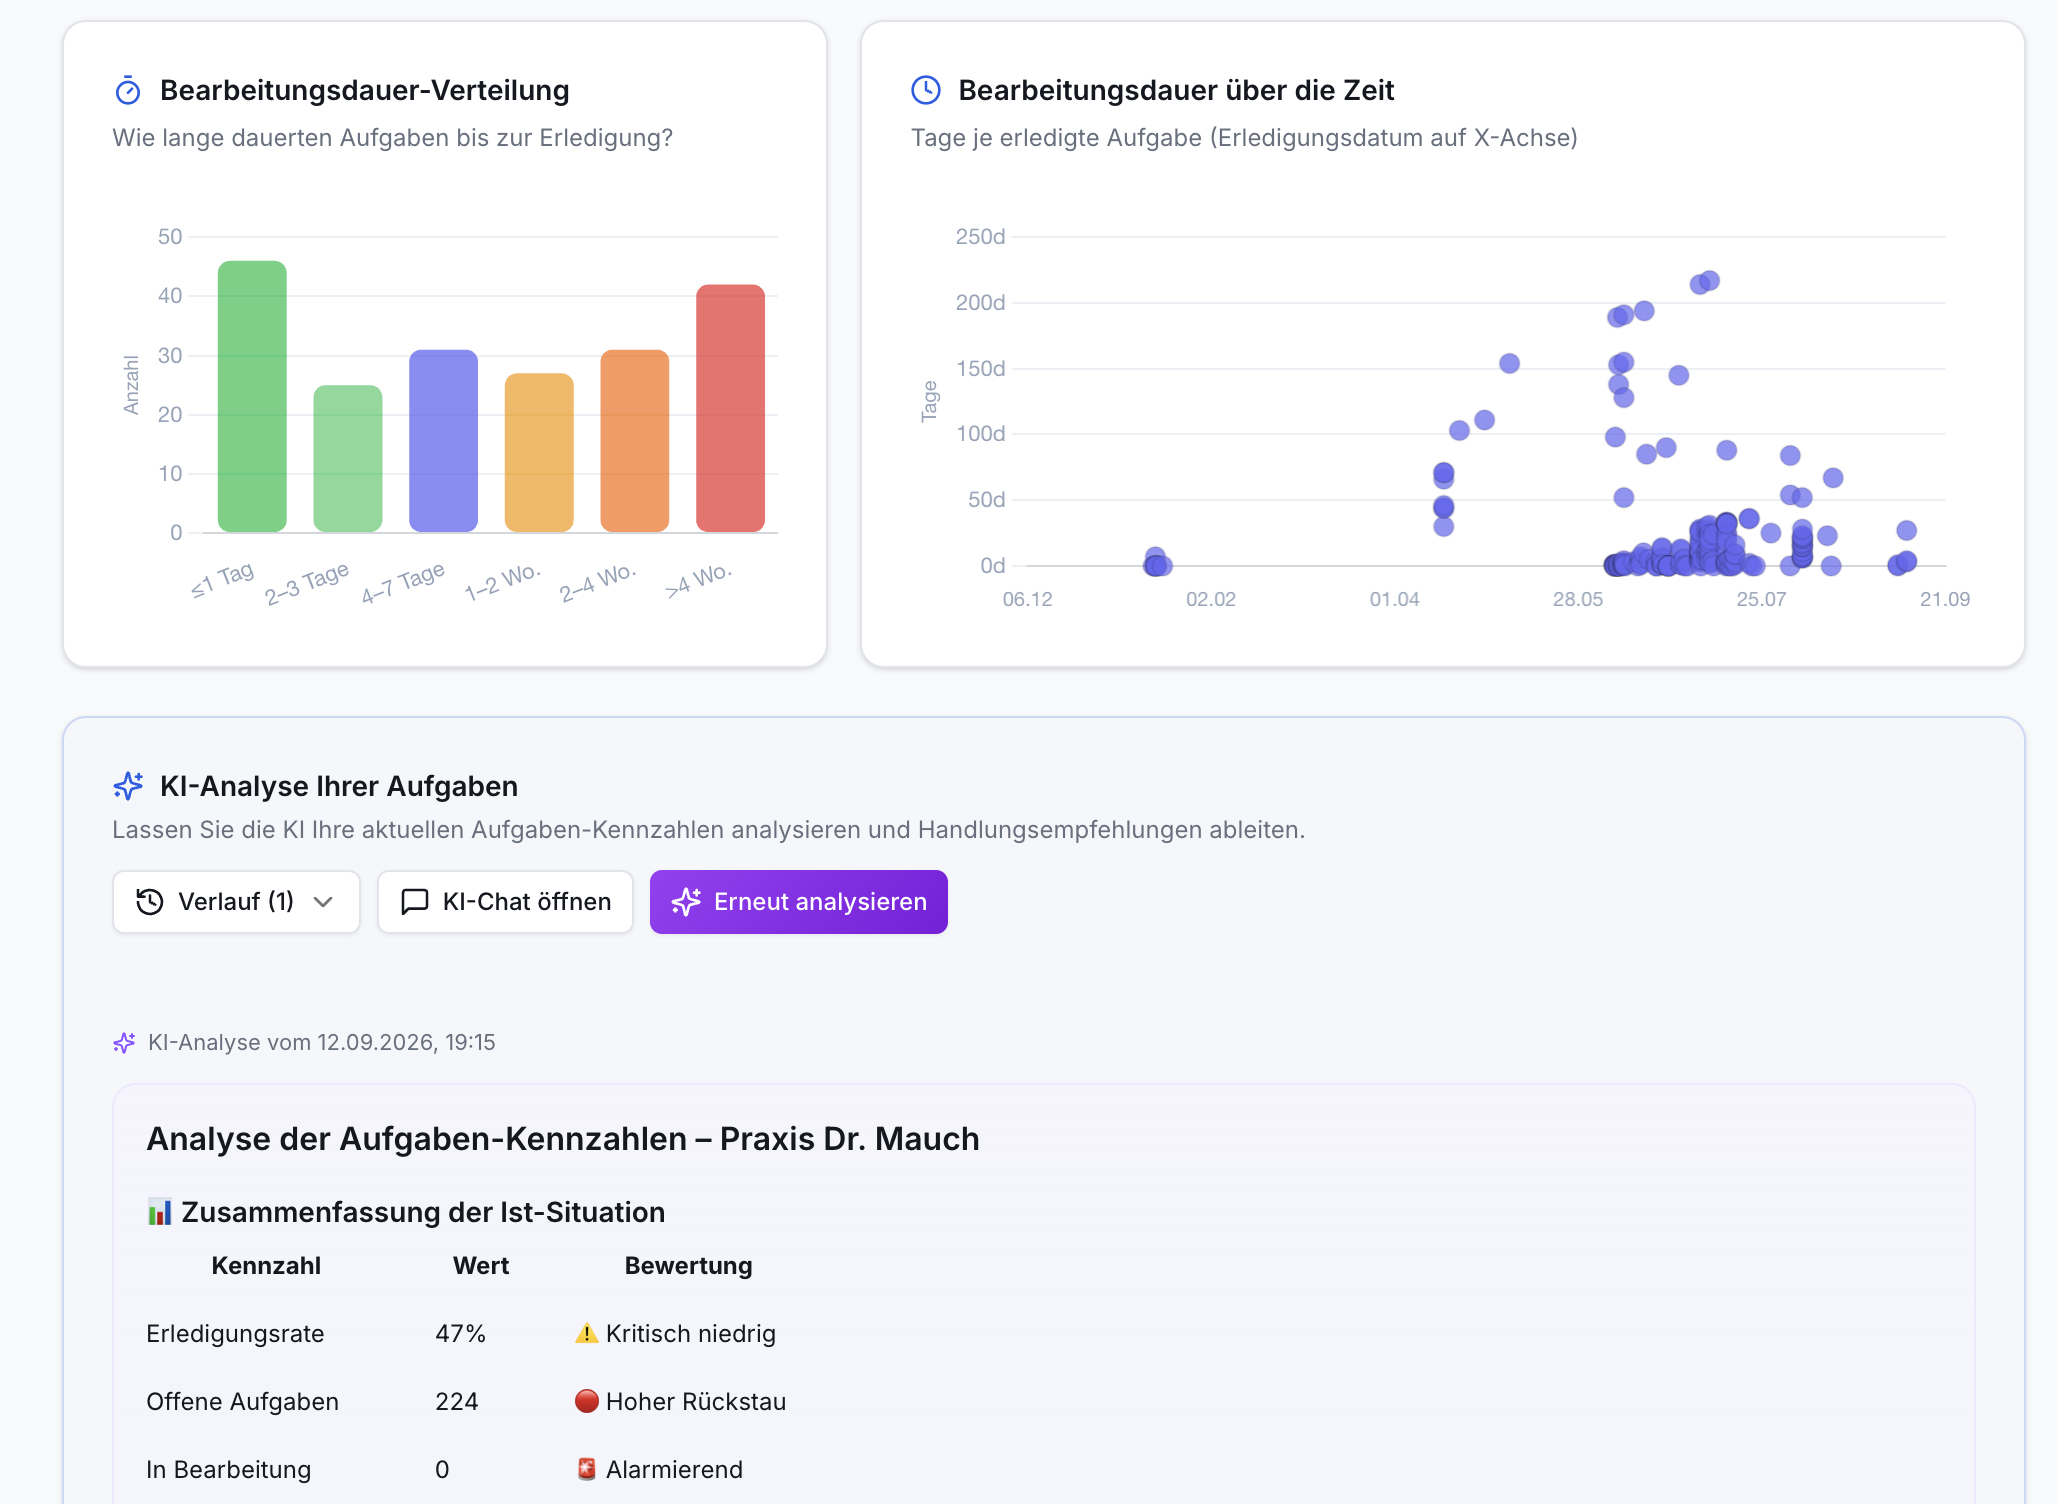Viewport: 2058px width, 1504px height.
Task: Click the '06.12' x-axis date label
Action: 1027,599
